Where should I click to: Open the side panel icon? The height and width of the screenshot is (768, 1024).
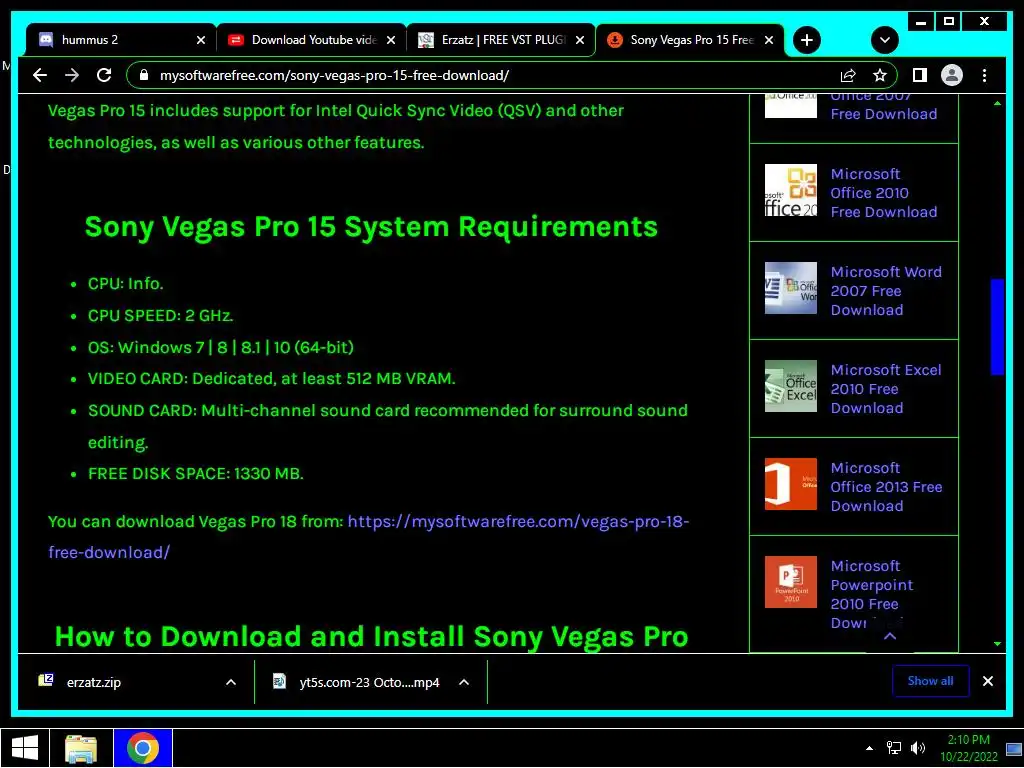click(x=920, y=76)
